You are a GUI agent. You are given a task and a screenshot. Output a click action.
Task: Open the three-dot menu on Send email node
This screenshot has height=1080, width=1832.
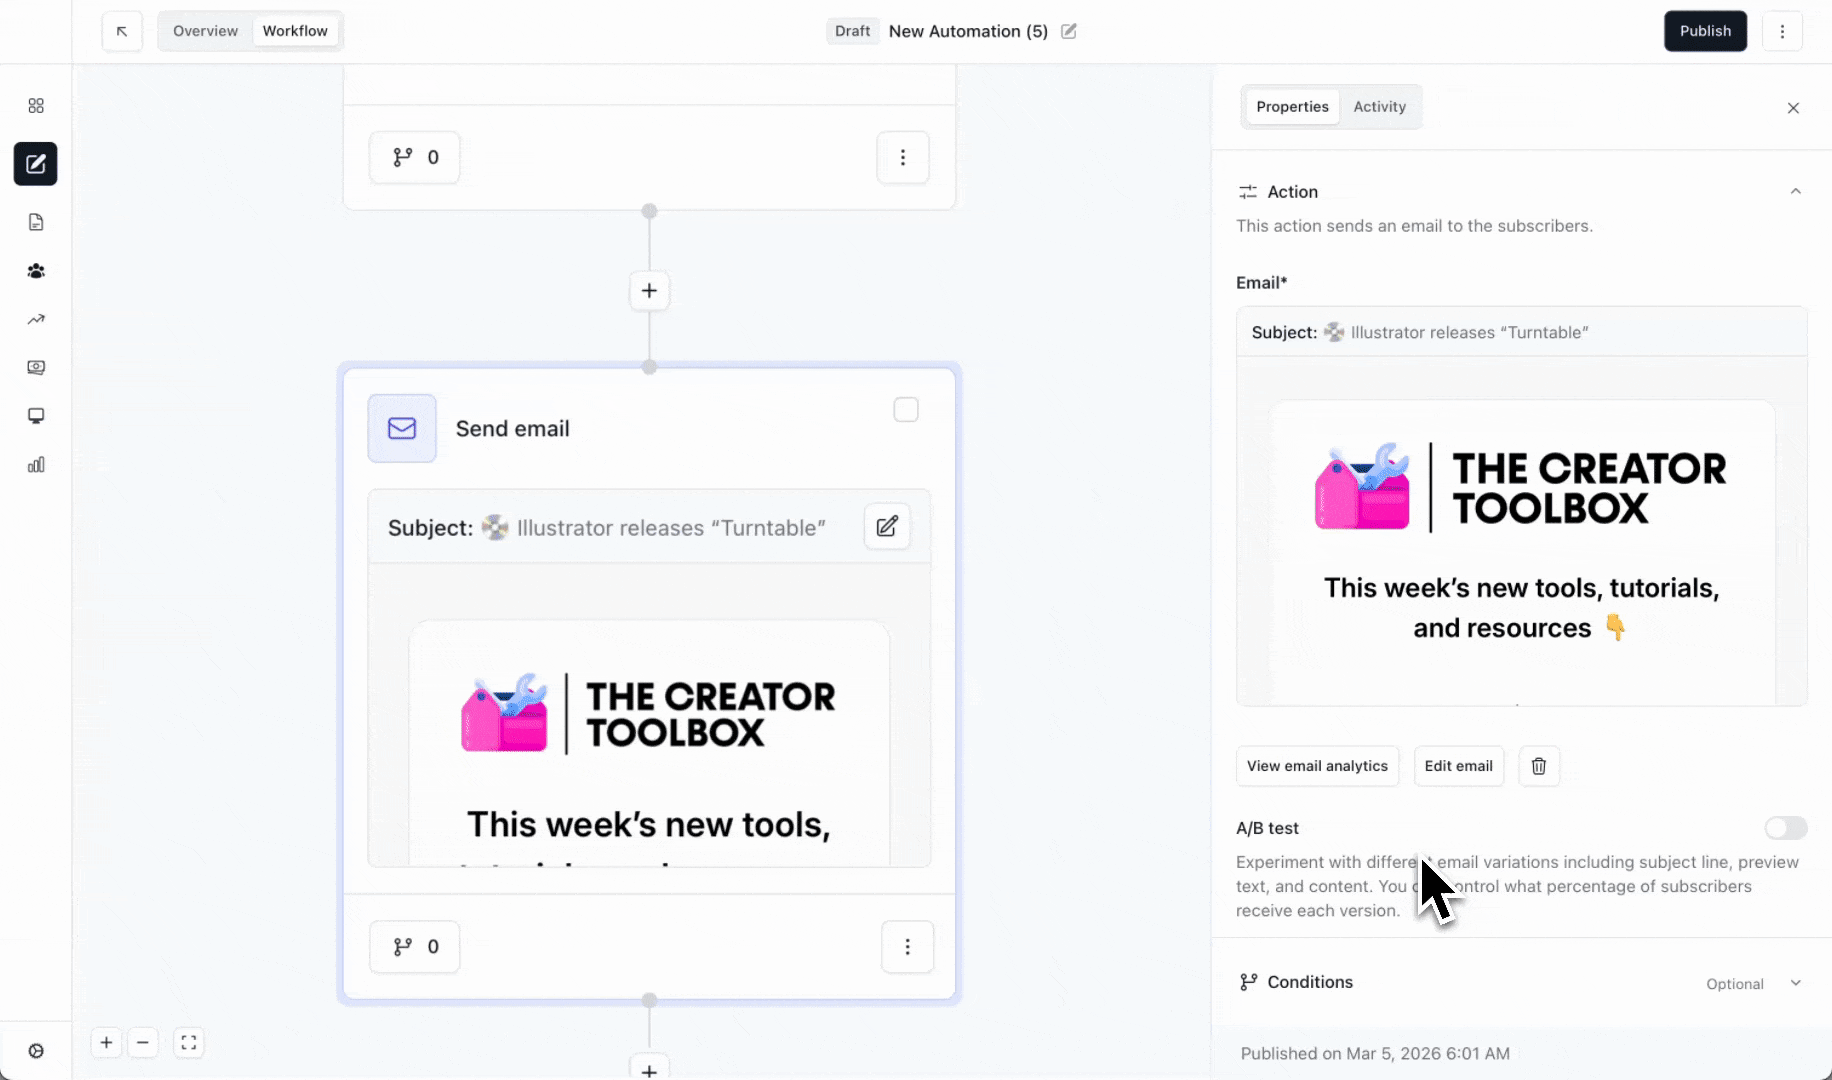[x=907, y=947]
